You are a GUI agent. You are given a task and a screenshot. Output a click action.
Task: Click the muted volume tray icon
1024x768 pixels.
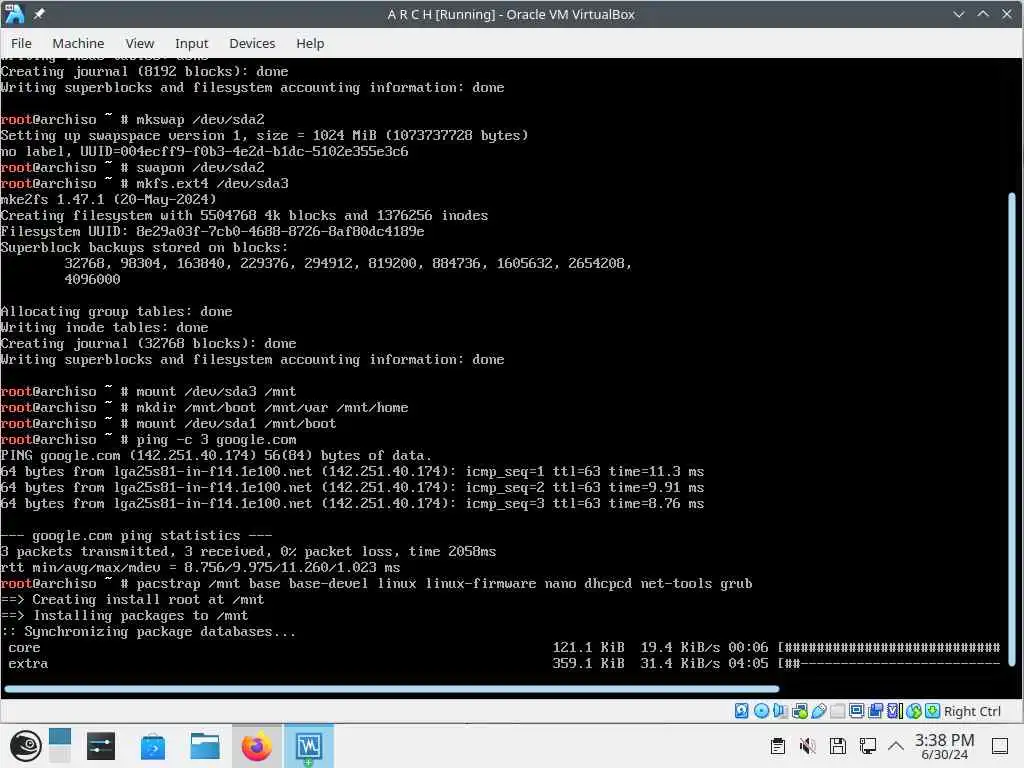click(x=808, y=746)
